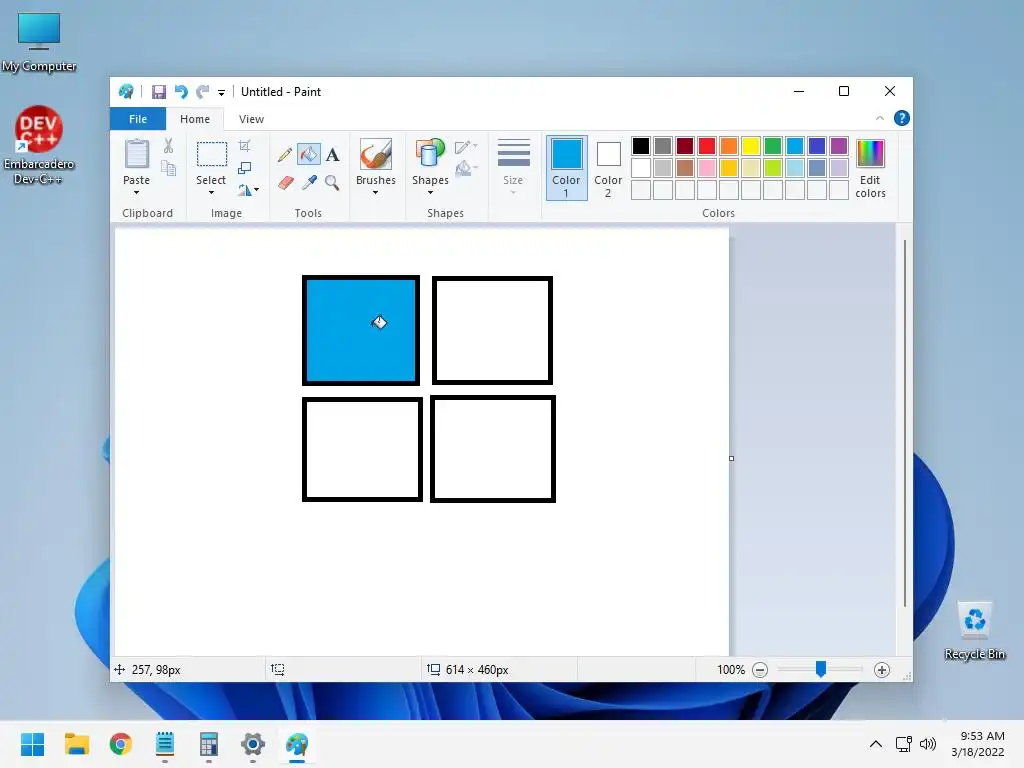Open the Windows Start button
Screen dimensions: 1024x768
pyautogui.click(x=32, y=744)
